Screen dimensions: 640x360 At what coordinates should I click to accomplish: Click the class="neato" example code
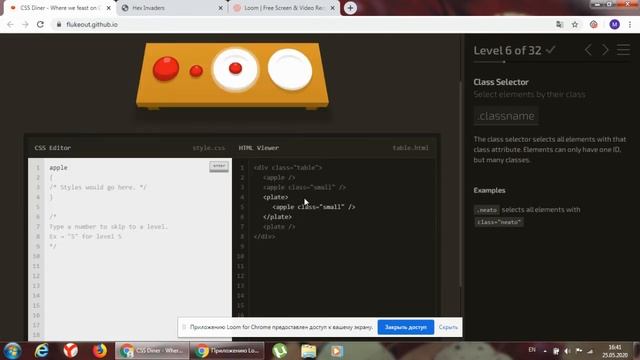pos(499,222)
